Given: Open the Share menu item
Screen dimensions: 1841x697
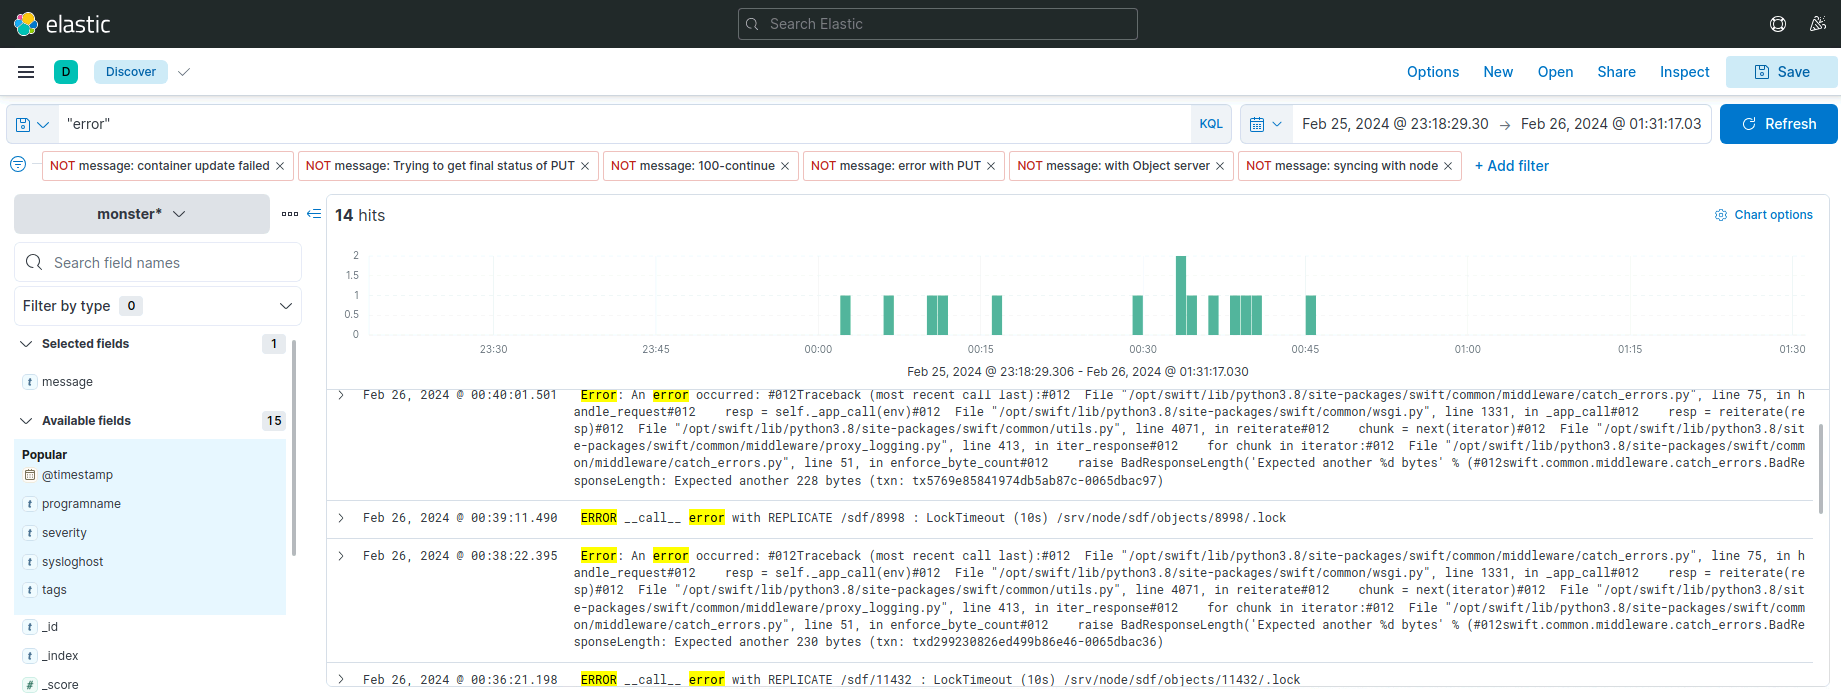Looking at the screenshot, I should pyautogui.click(x=1616, y=72).
